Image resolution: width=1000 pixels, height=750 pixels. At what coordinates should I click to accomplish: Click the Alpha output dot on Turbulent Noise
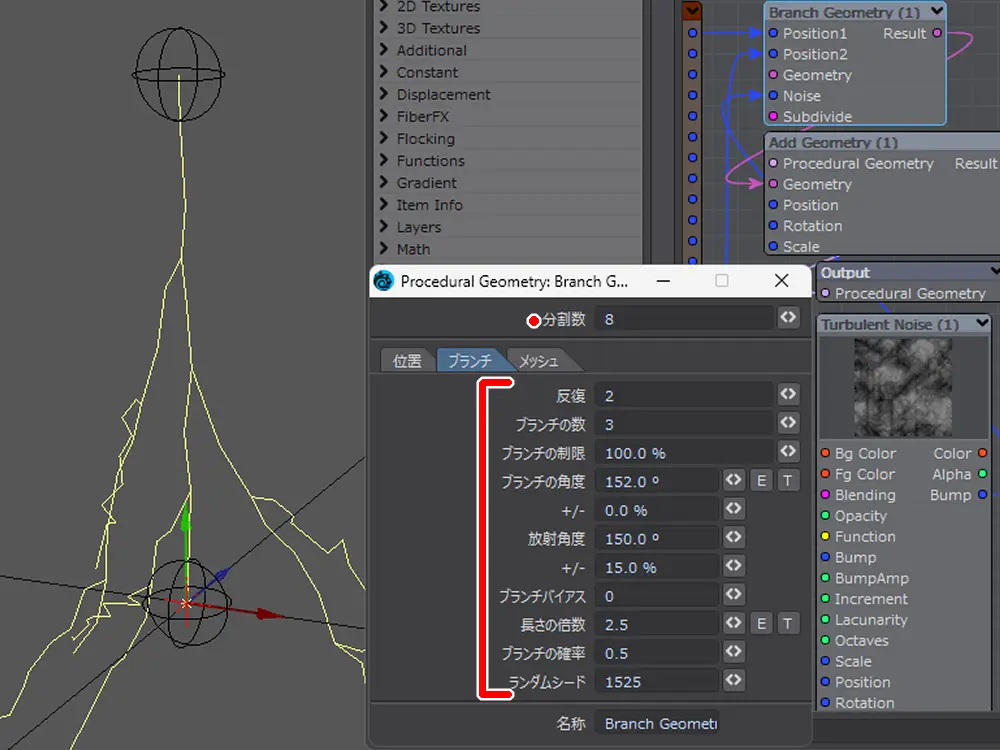(x=982, y=474)
